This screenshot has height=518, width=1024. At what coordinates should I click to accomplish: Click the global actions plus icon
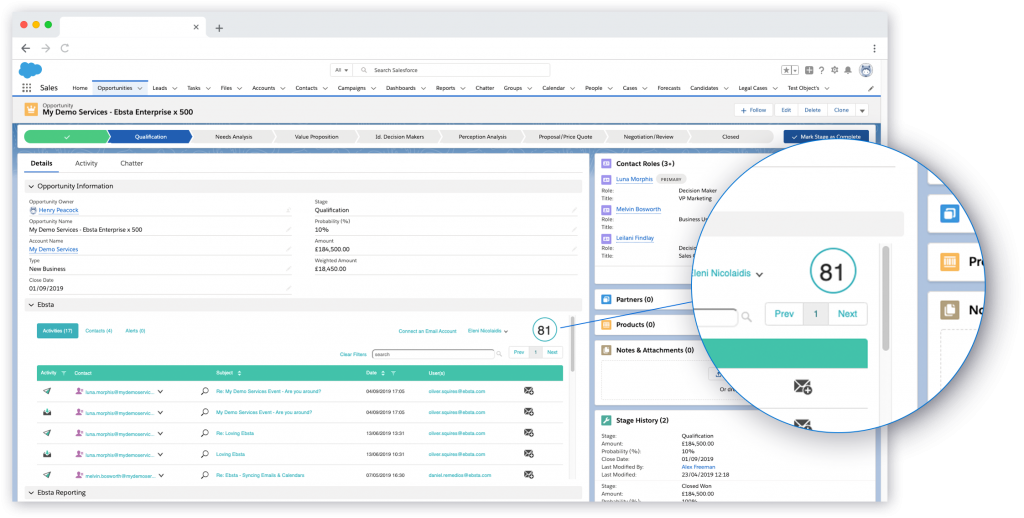coord(808,70)
